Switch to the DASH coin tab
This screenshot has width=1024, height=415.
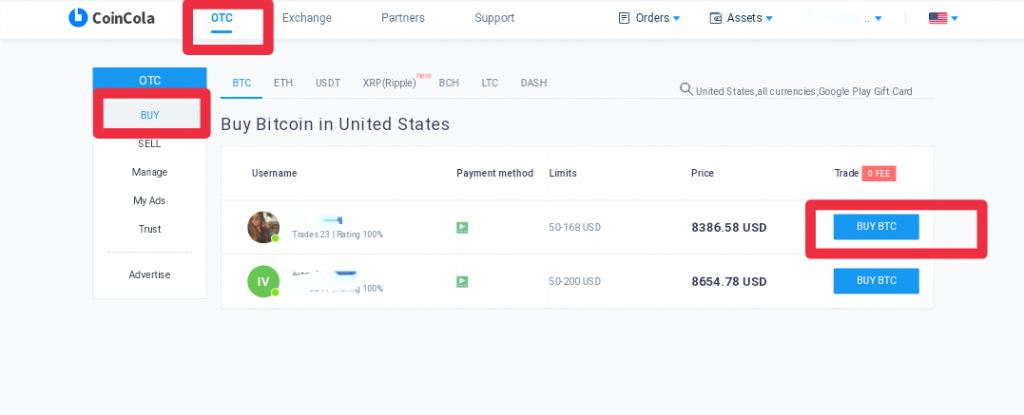tap(534, 83)
